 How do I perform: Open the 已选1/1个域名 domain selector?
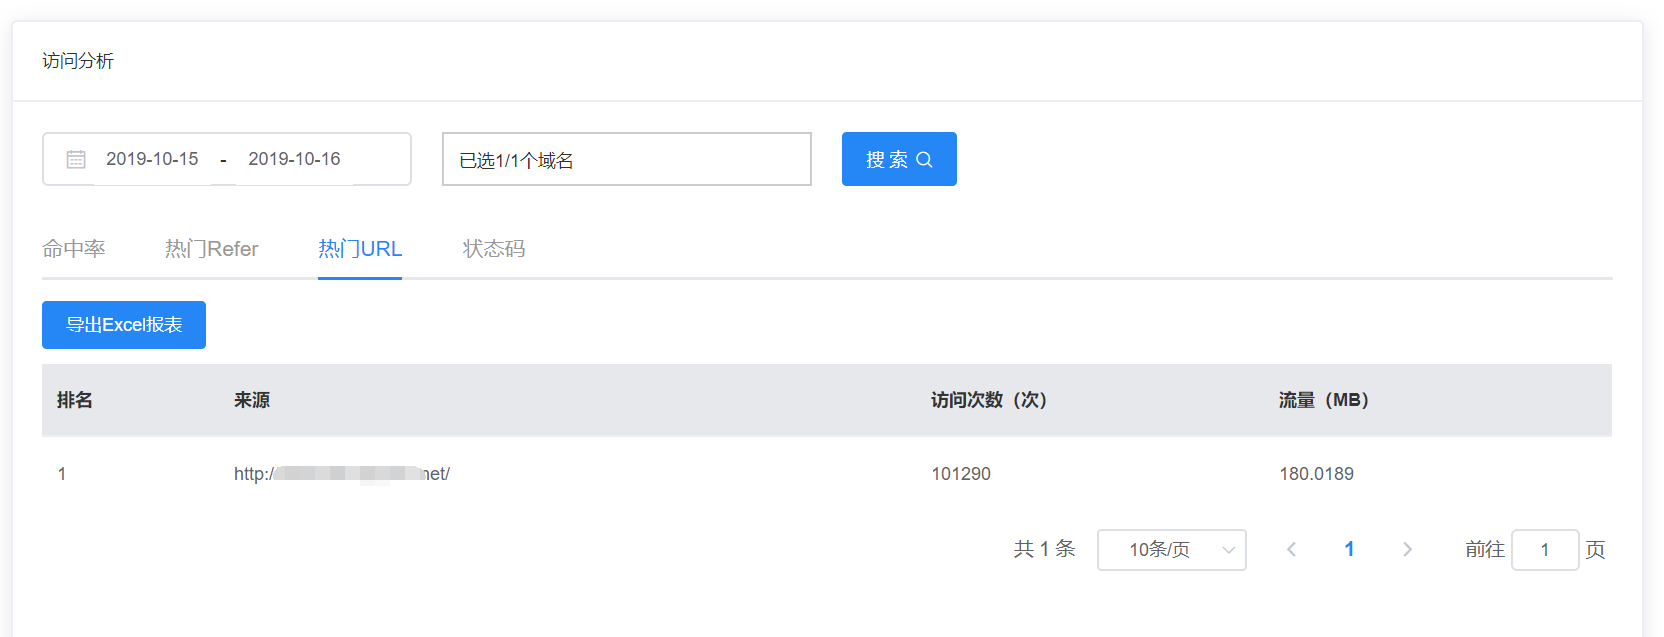pos(627,159)
